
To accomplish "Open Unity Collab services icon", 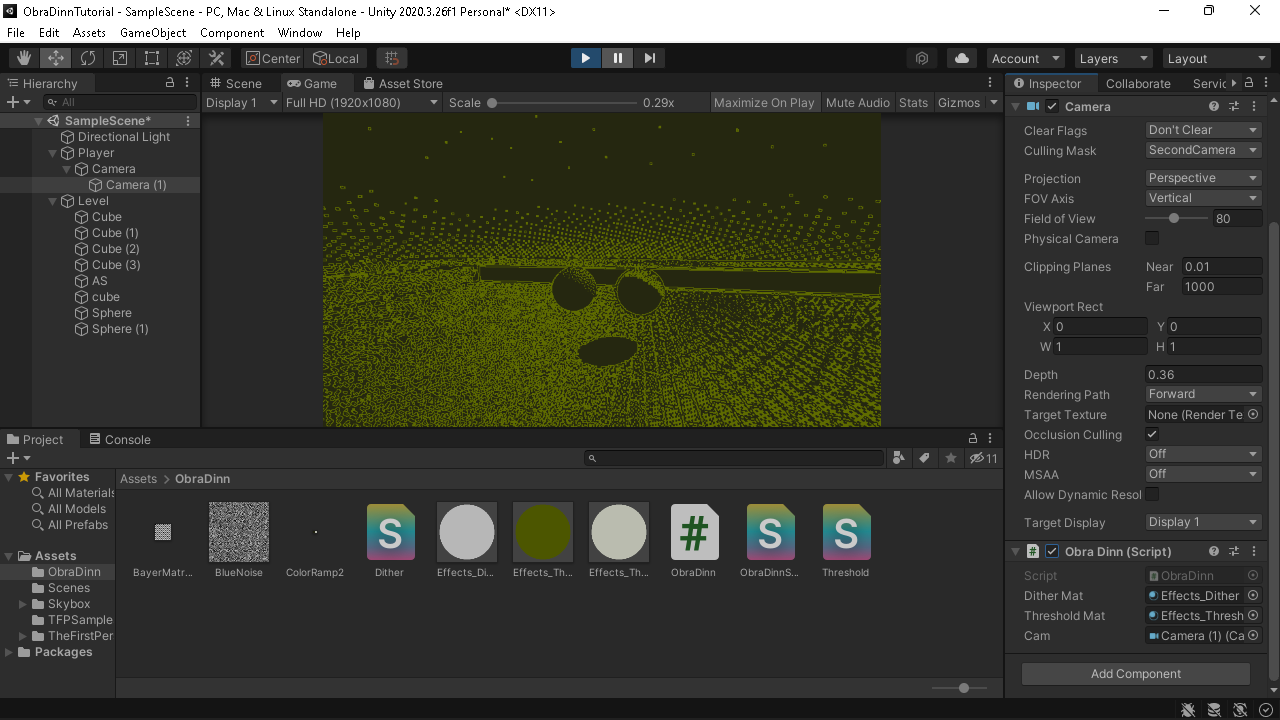I will [x=922, y=58].
